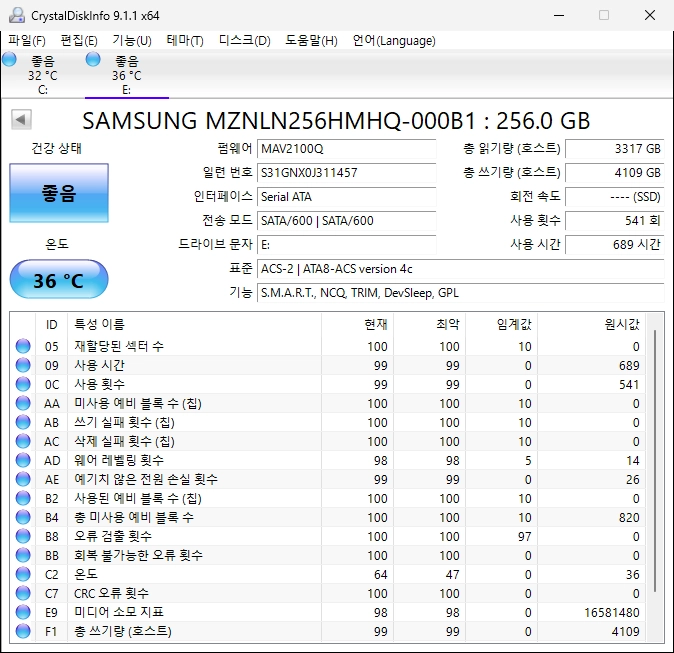The height and width of the screenshot is (653, 674).
Task: Click status orb for attribute B8
Action: click(x=23, y=536)
